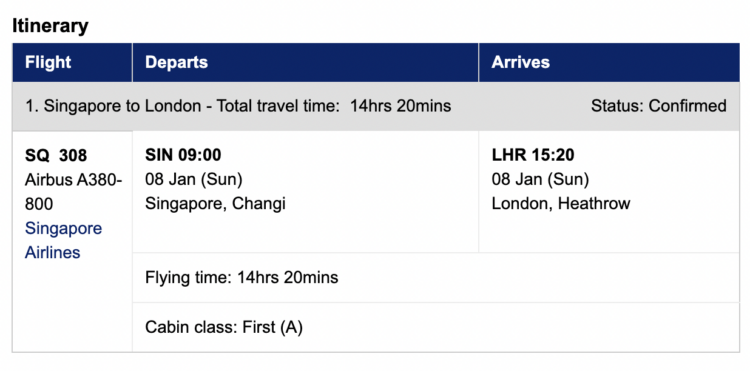This screenshot has height=371, width=750.
Task: Click the London, Heathrow airport name
Action: click(x=561, y=204)
